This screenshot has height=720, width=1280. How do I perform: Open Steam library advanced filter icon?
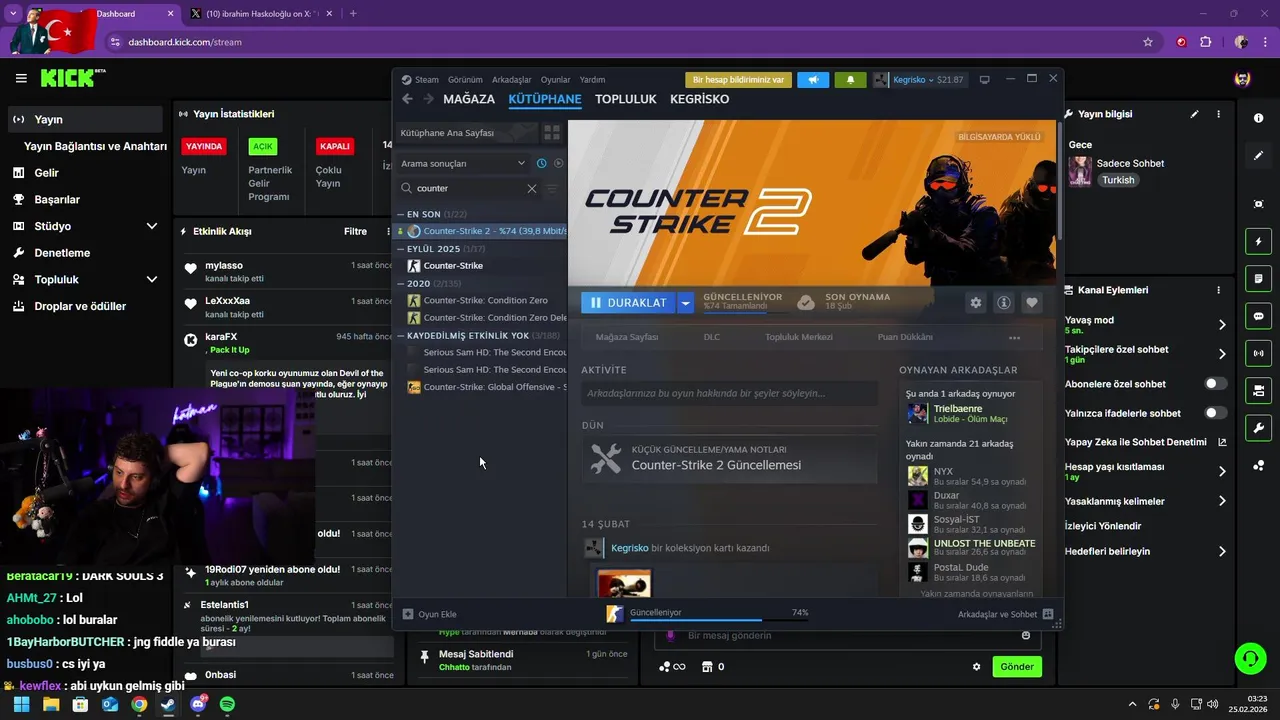552,188
